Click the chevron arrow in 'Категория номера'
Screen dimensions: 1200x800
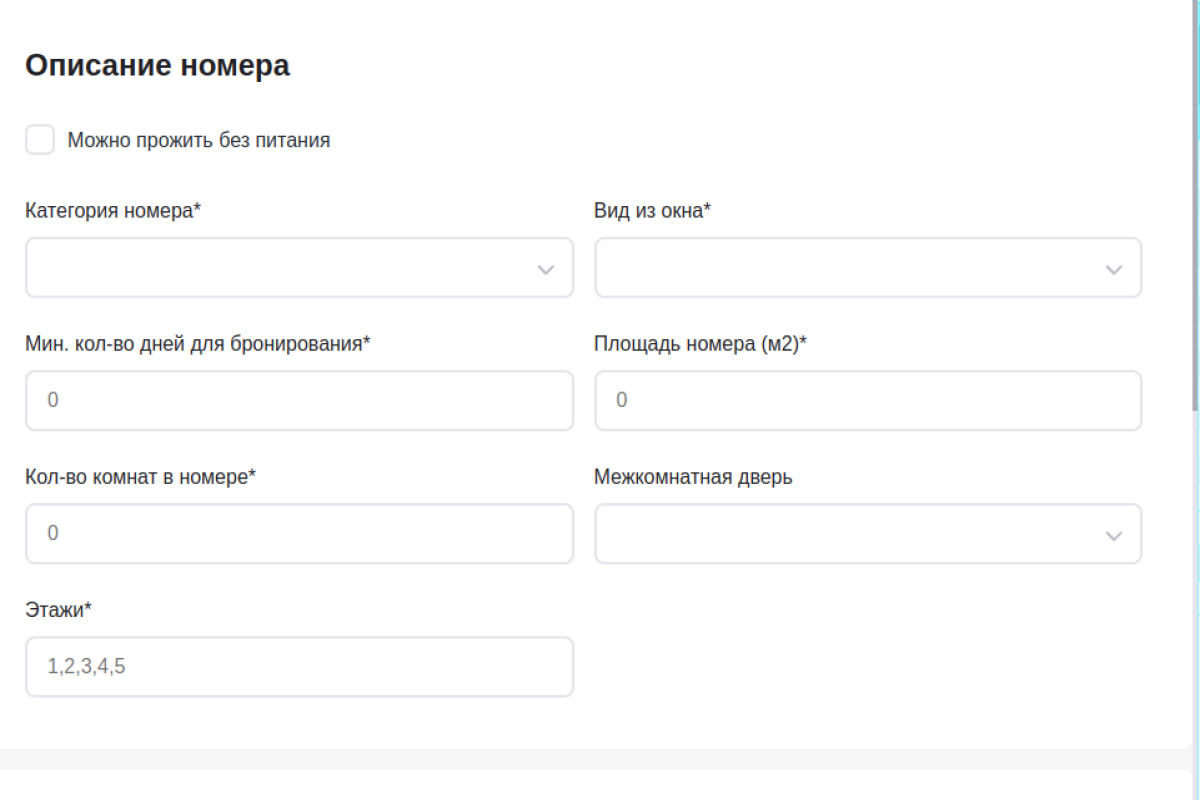[546, 269]
